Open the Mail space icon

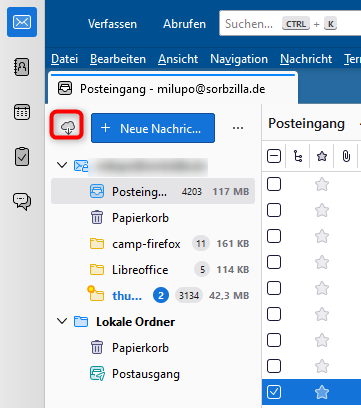pos(22,22)
